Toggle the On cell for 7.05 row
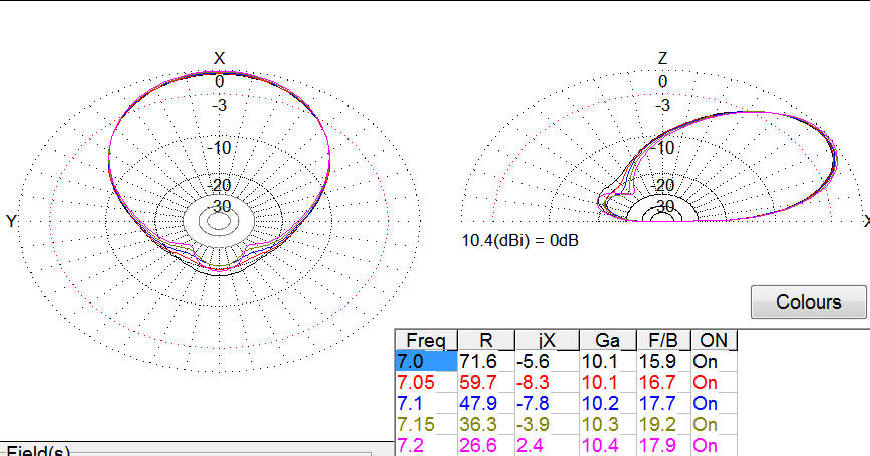The height and width of the screenshot is (456, 870). click(711, 382)
